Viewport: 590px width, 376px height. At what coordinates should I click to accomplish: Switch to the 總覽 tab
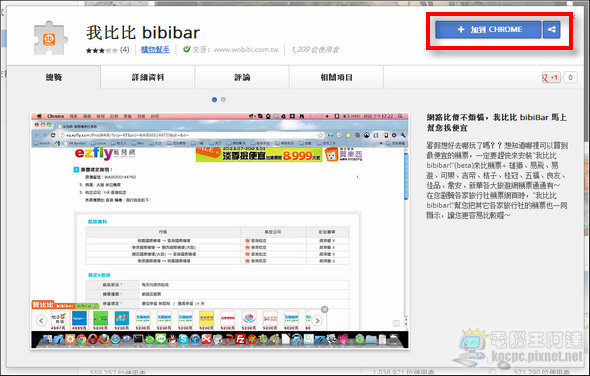[54, 77]
